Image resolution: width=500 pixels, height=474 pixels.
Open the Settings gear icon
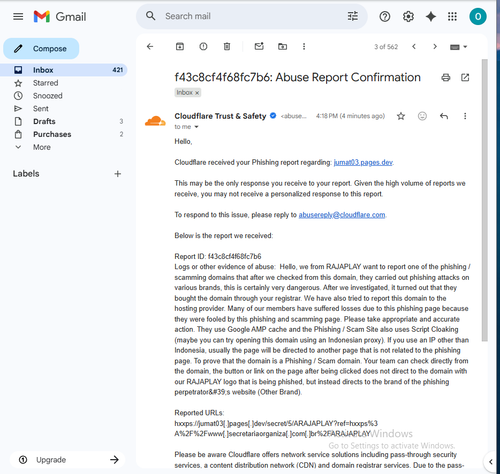[x=408, y=16]
